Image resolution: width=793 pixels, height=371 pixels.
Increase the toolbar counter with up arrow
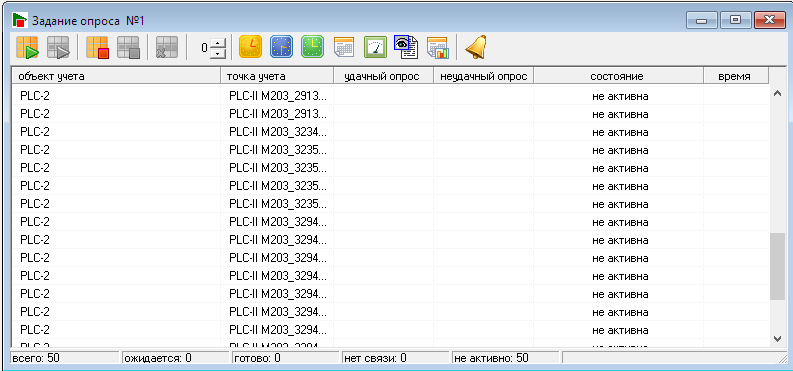coord(217,43)
